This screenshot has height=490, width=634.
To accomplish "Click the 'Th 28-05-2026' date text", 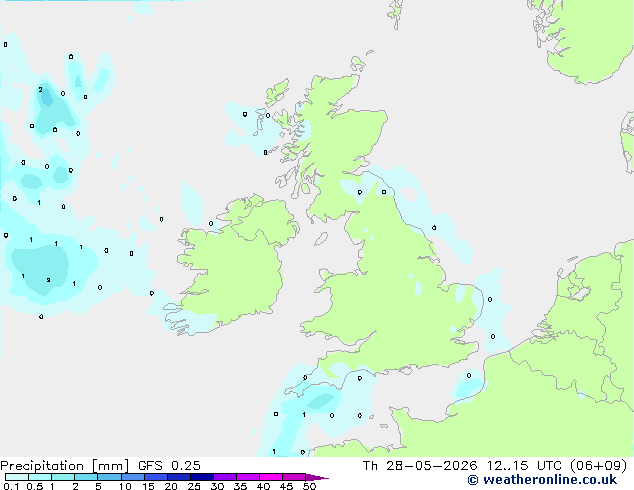I will (x=420, y=466).
